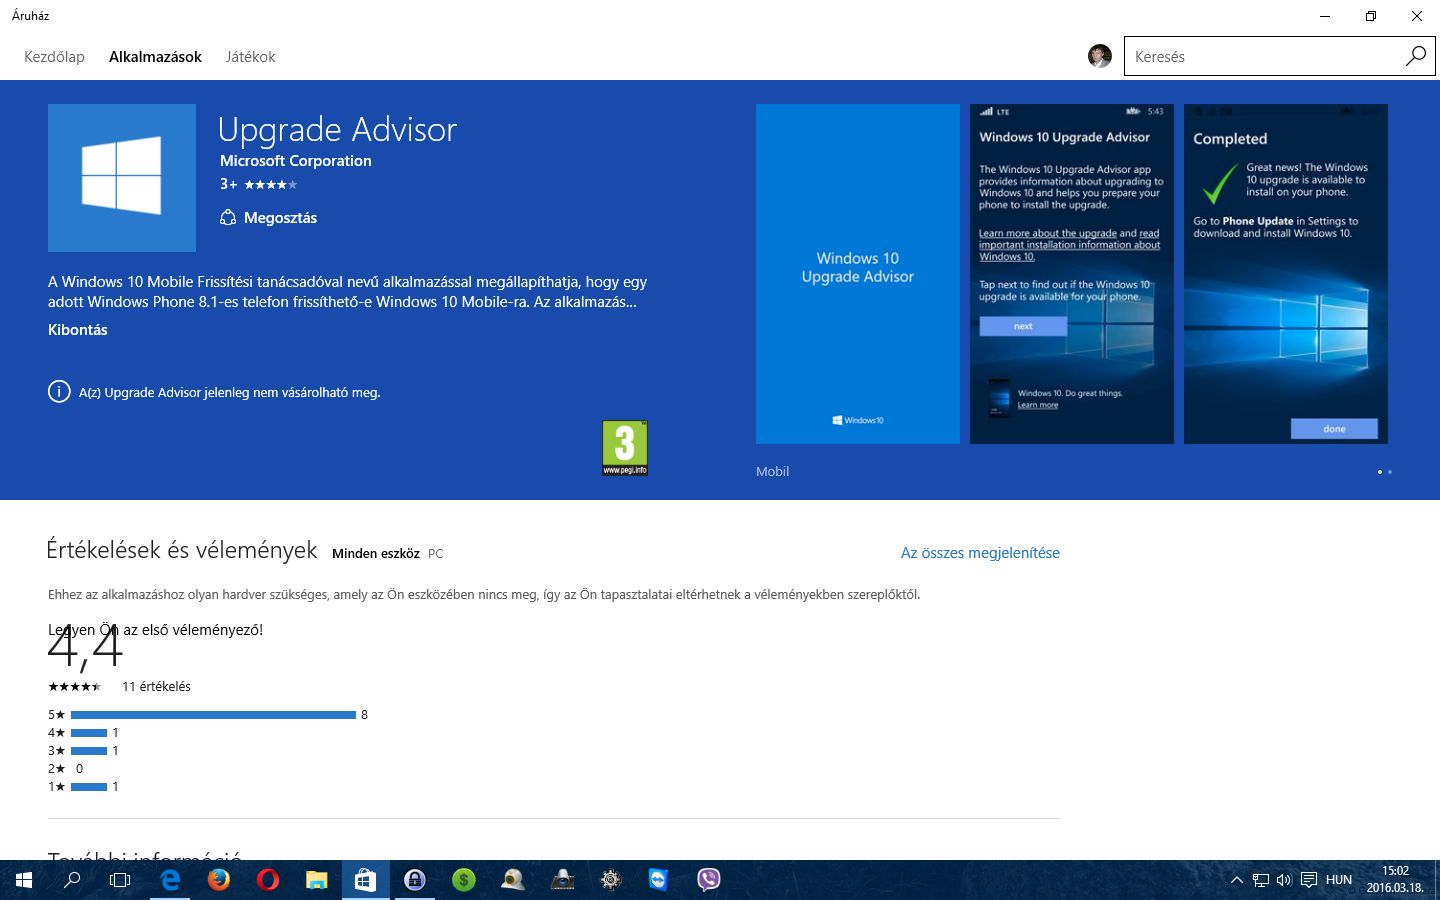Open network status tray icon
This screenshot has height=900, width=1440.
pyautogui.click(x=1261, y=880)
